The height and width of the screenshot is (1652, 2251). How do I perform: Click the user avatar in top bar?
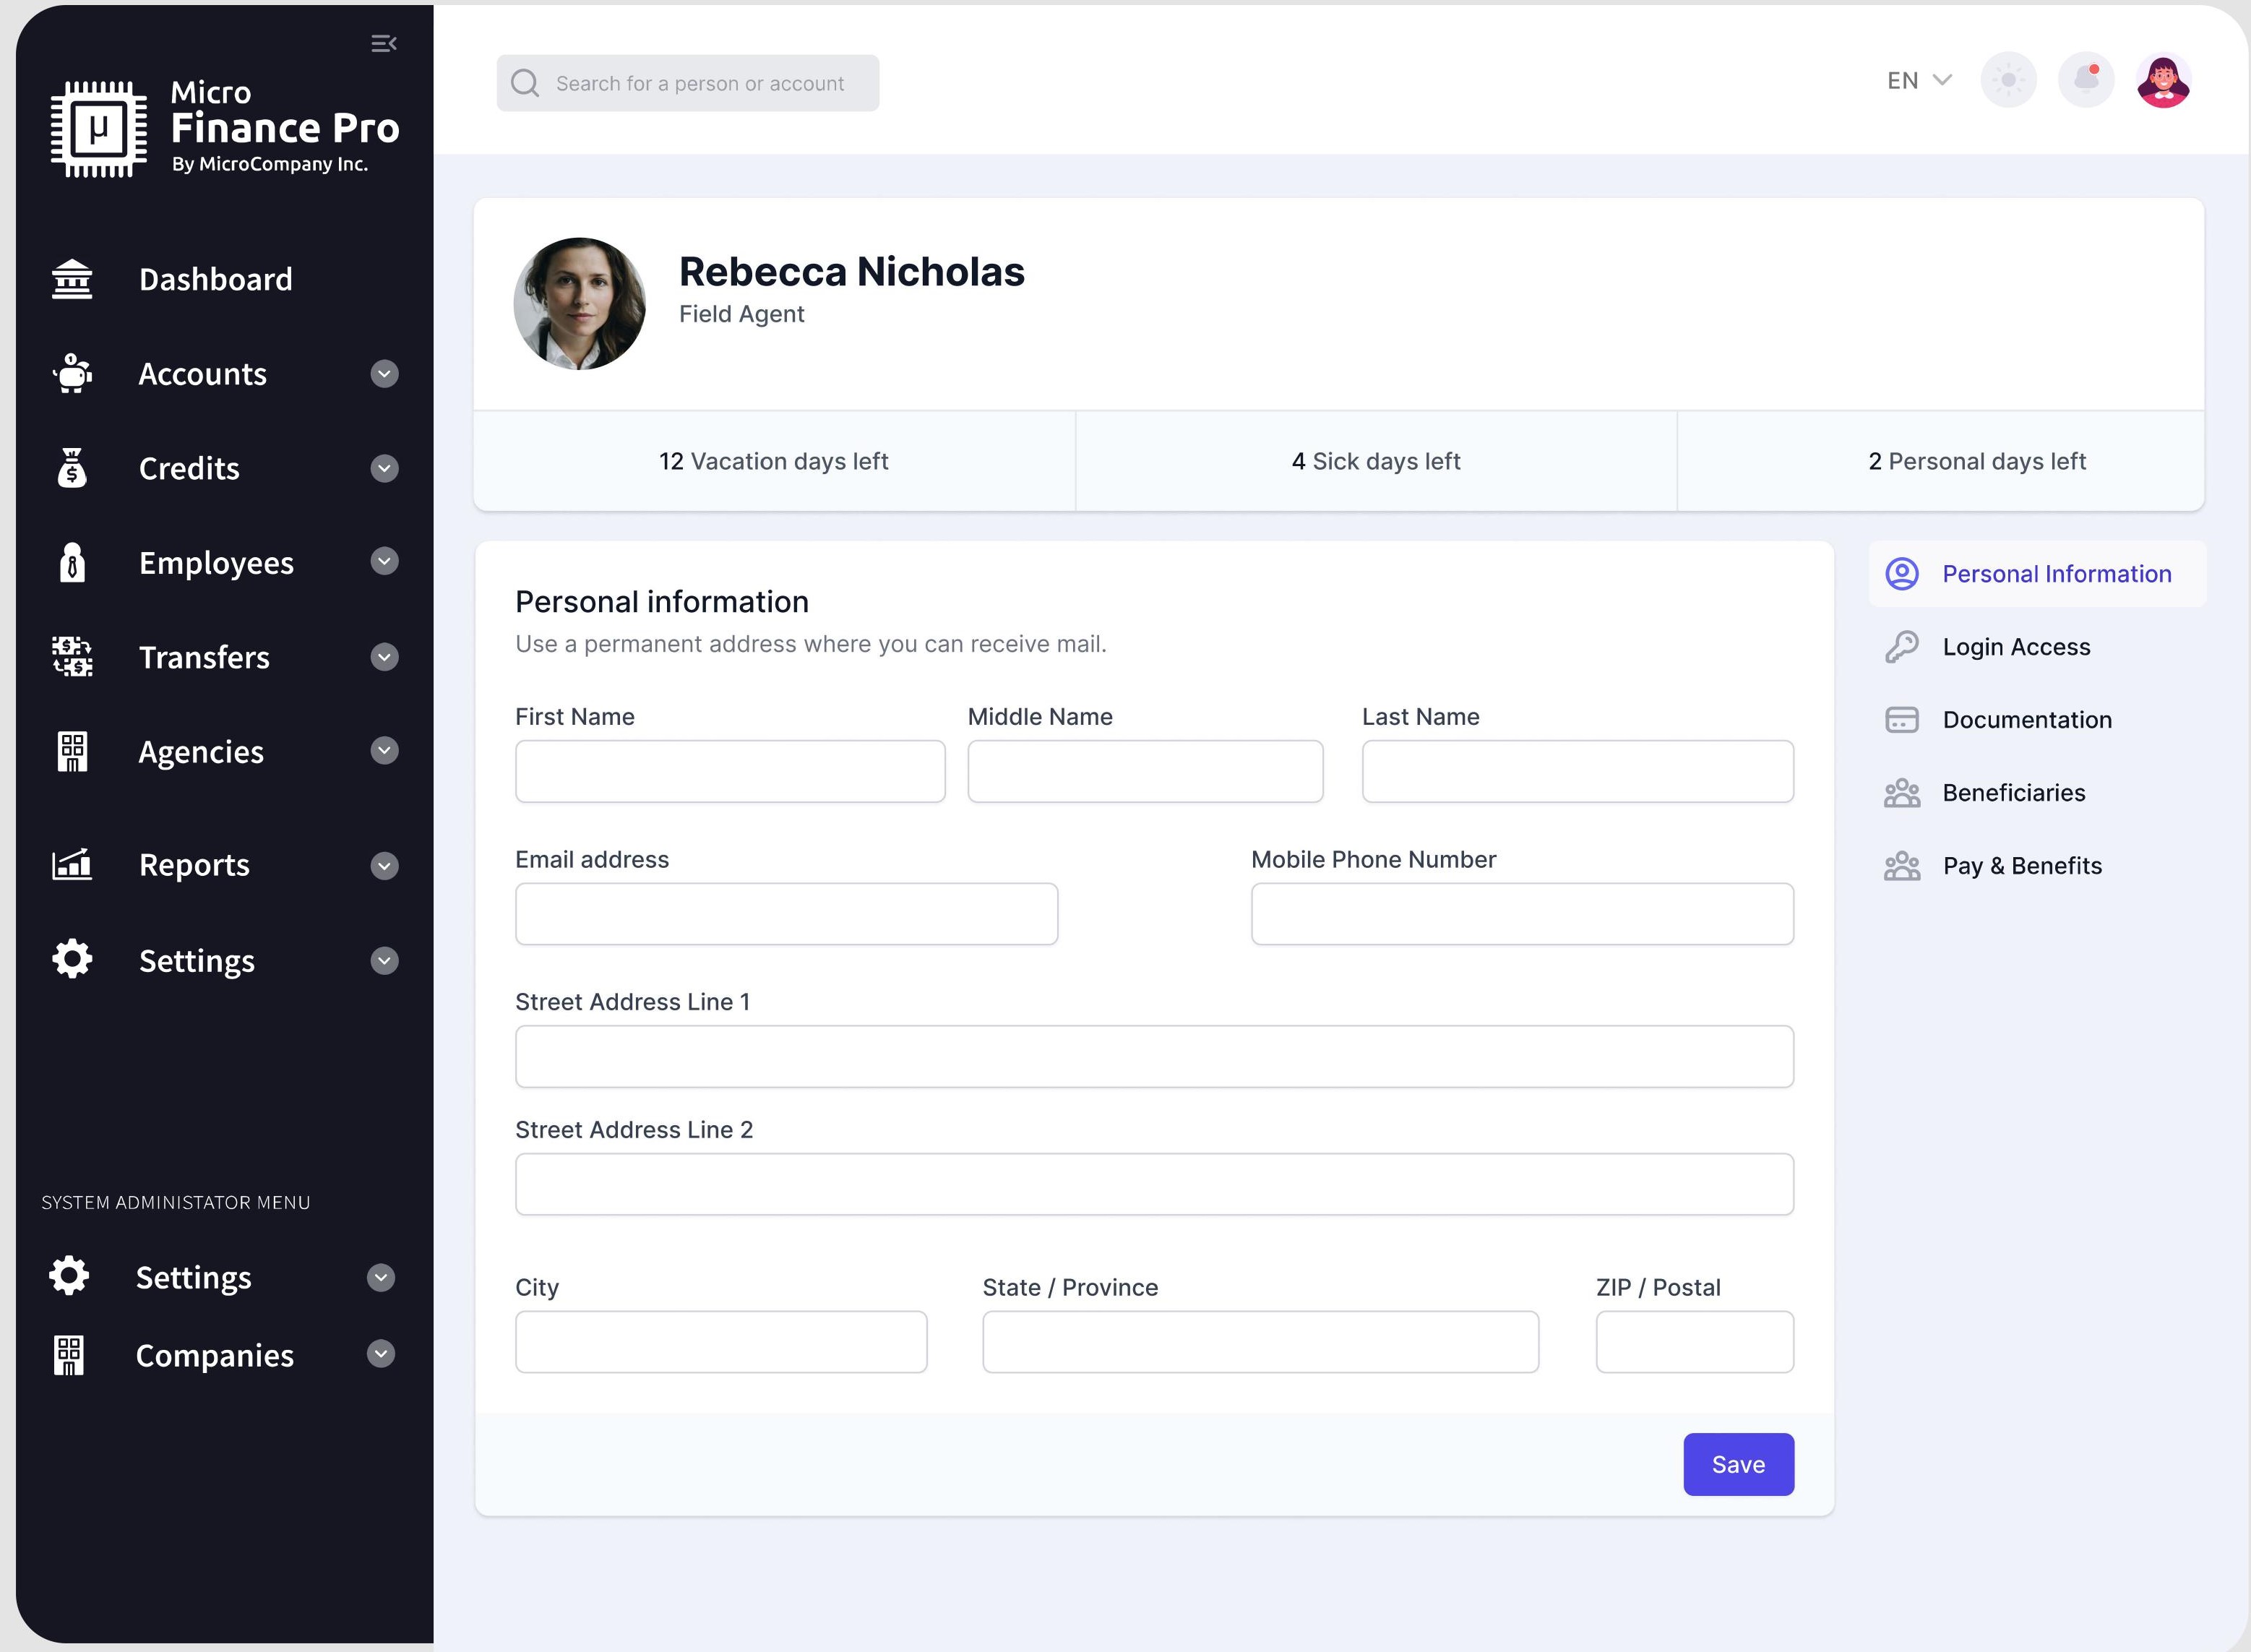[x=2163, y=80]
